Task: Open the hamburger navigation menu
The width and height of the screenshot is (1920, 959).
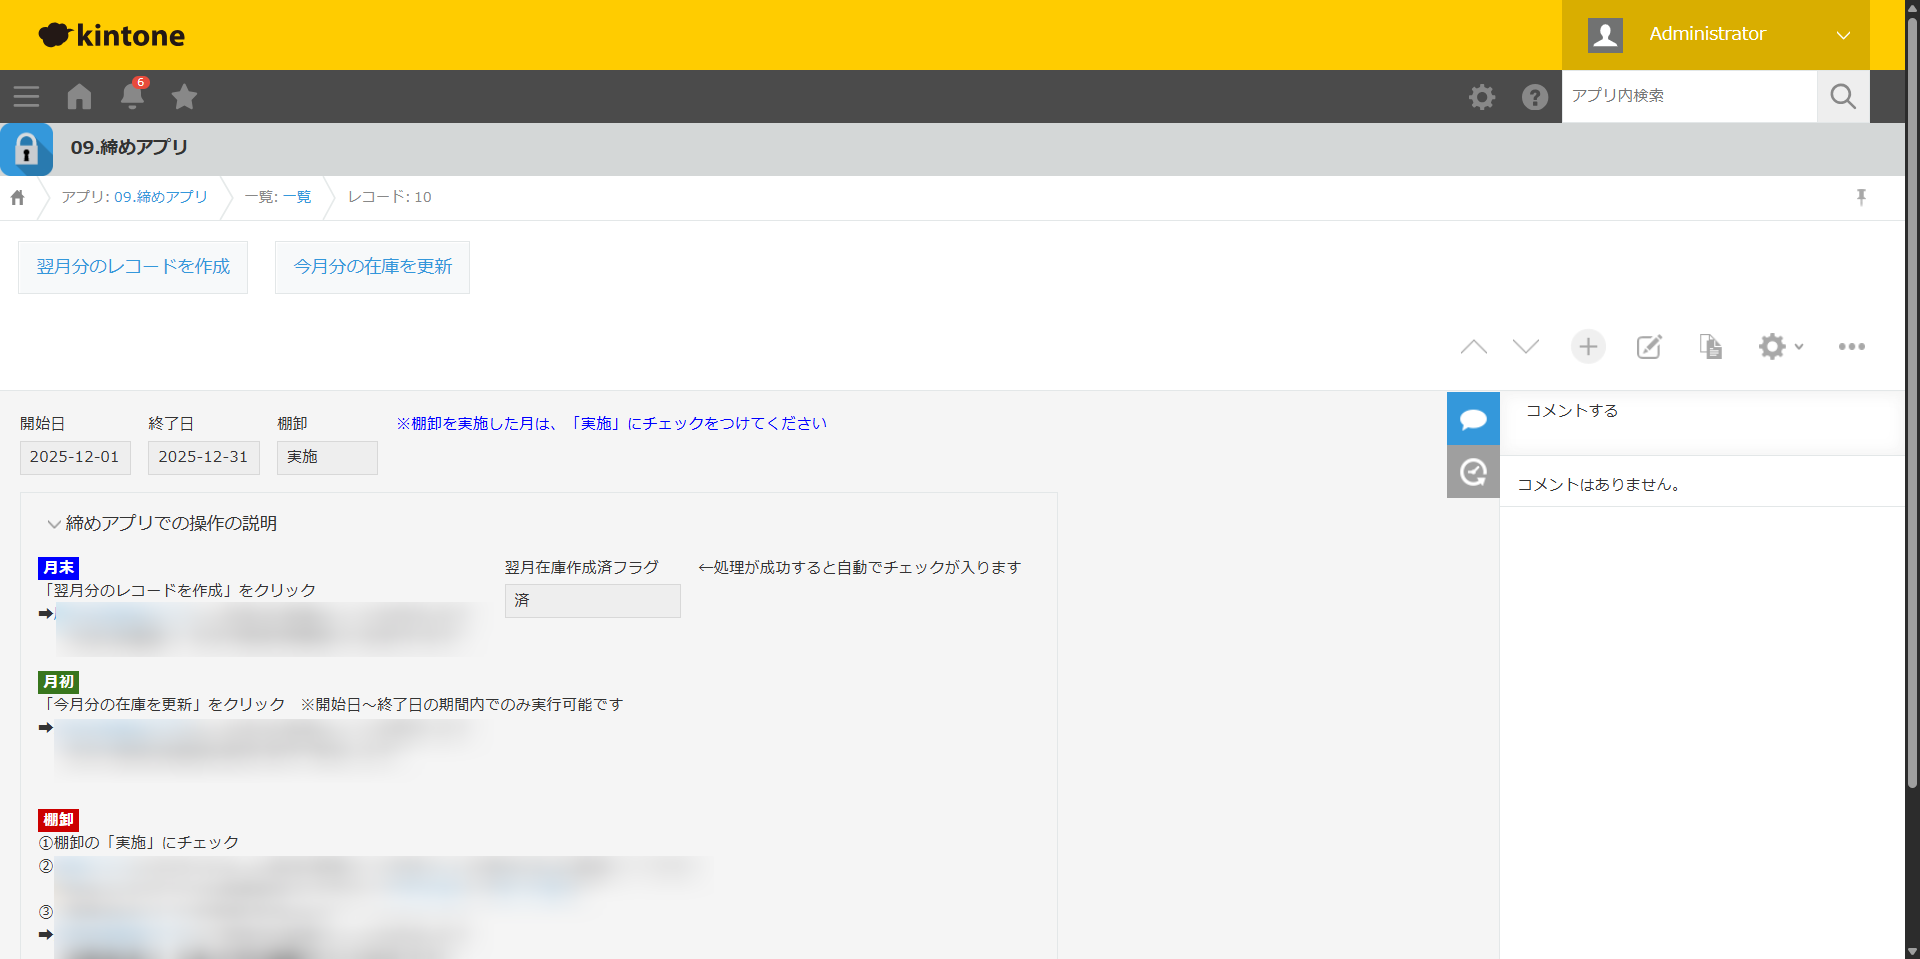Action: click(x=26, y=97)
